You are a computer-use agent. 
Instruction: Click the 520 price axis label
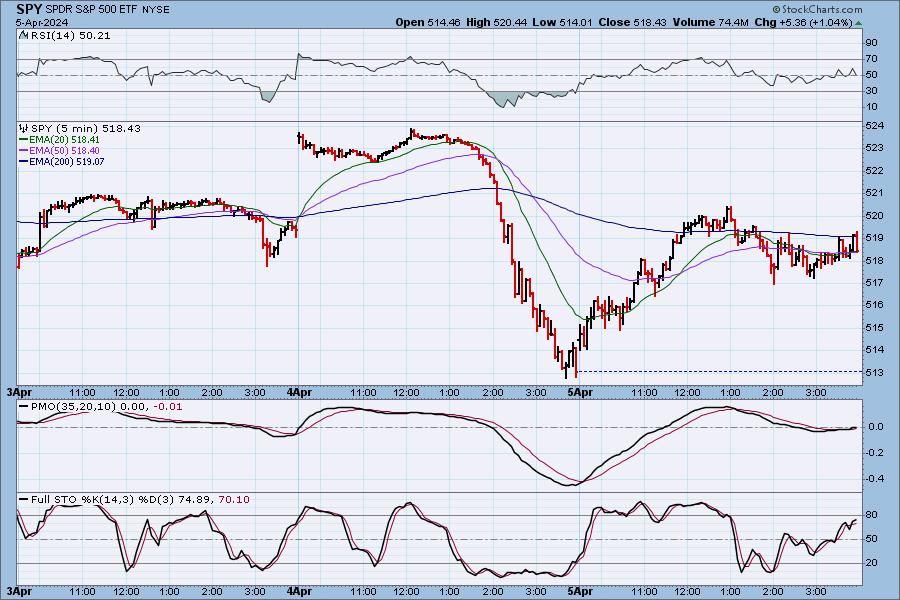coord(874,215)
